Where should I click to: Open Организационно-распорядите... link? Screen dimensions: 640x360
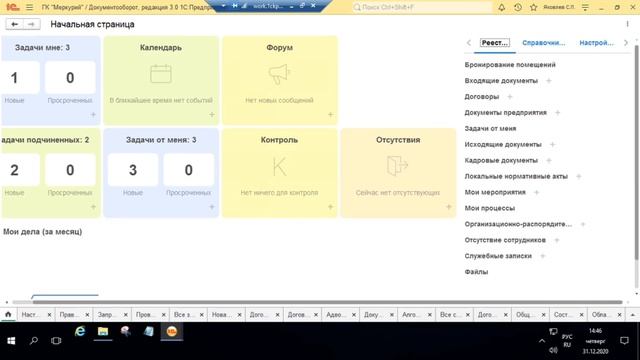pyautogui.click(x=518, y=224)
